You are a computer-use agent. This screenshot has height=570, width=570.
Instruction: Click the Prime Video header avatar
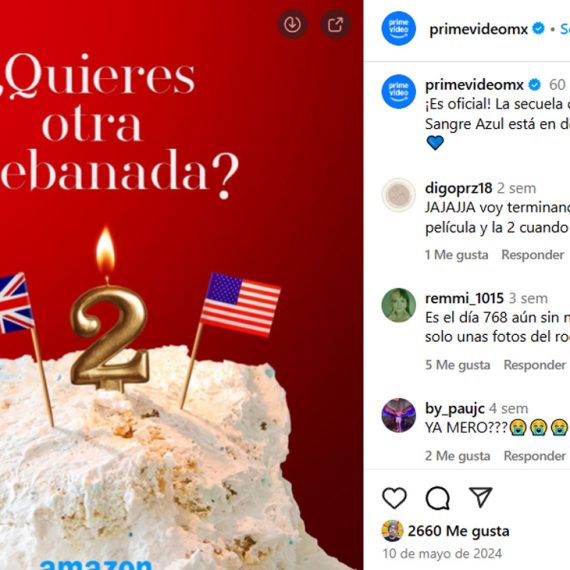(399, 28)
